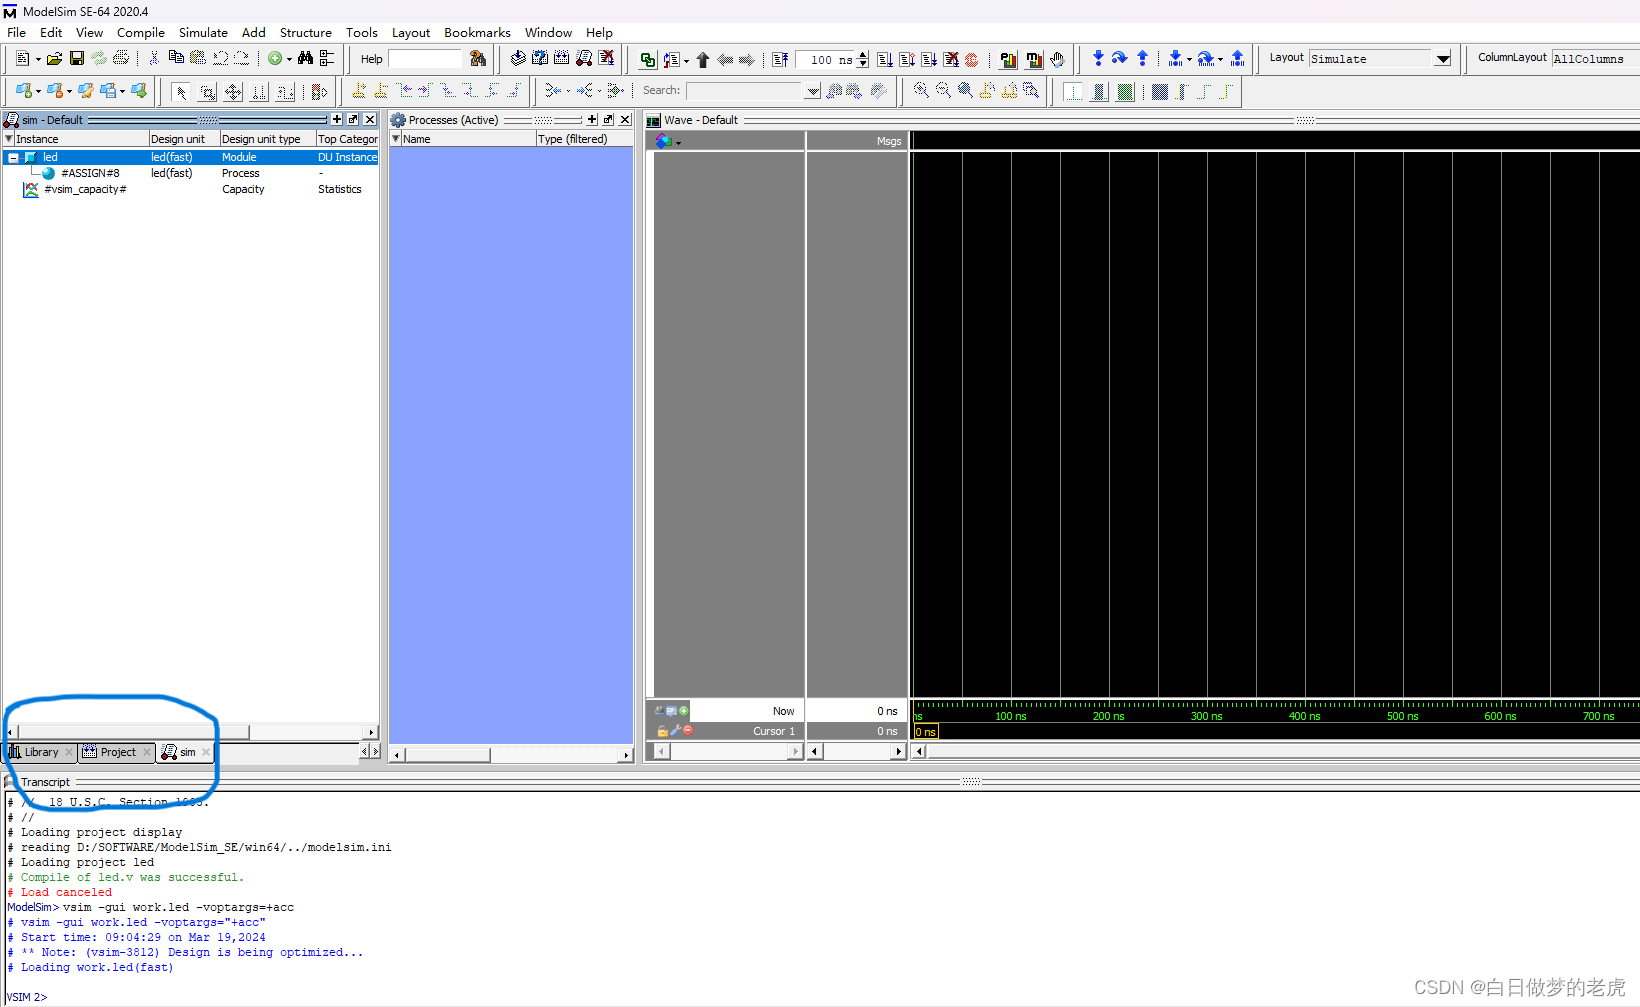Viewport: 1640px width, 1007px height.
Task: Select the Zoom Mode box tool
Action: click(207, 92)
